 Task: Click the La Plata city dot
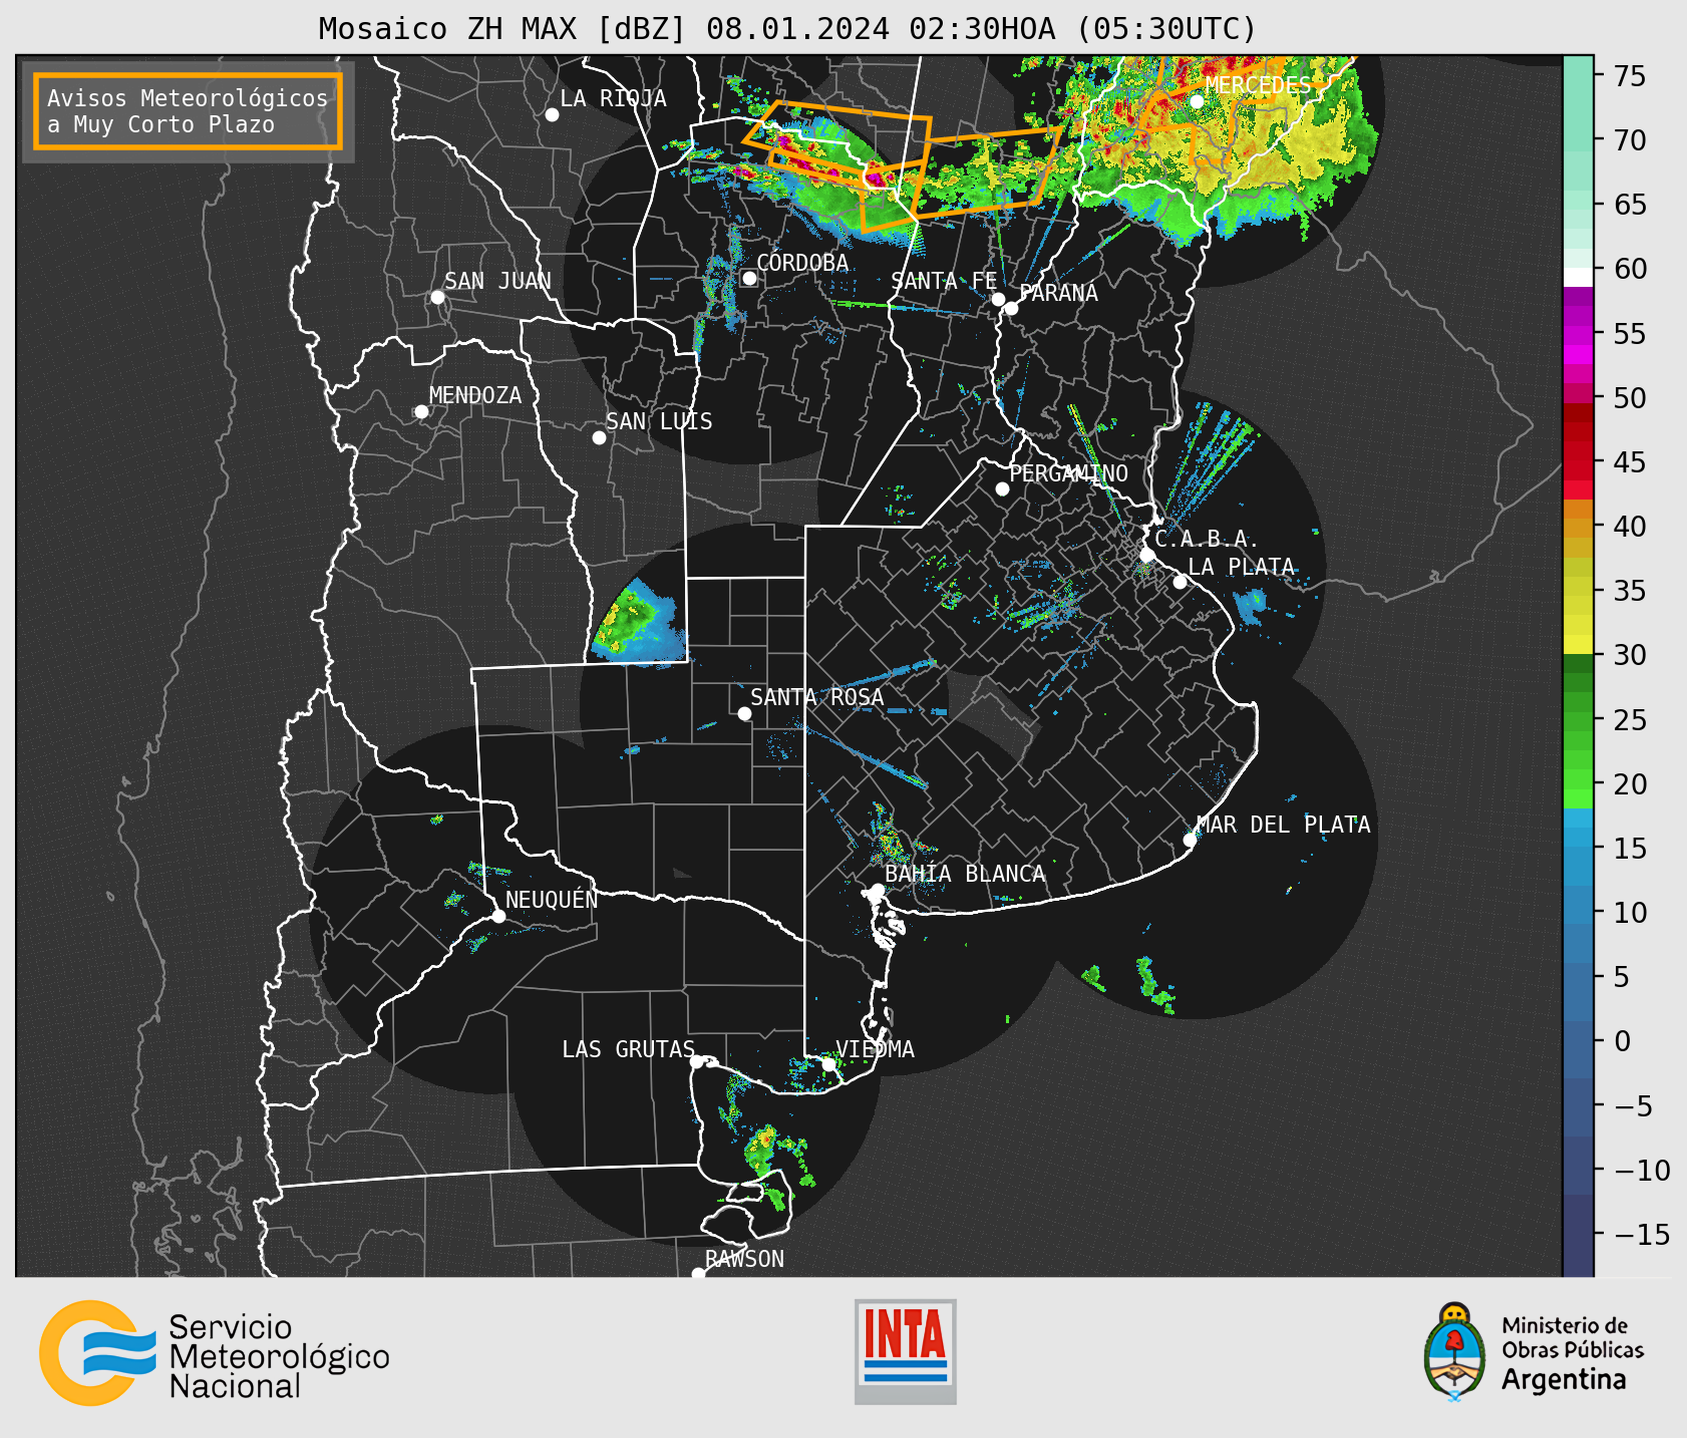click(x=1180, y=582)
